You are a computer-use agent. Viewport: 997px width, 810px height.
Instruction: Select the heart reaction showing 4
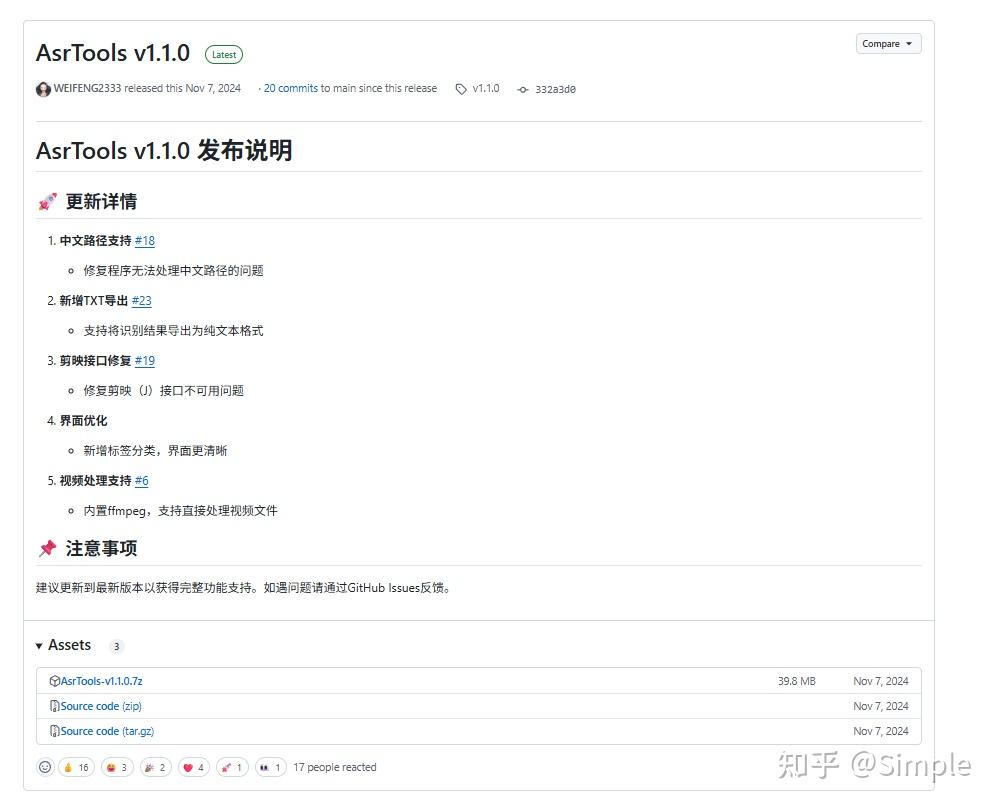pos(192,767)
